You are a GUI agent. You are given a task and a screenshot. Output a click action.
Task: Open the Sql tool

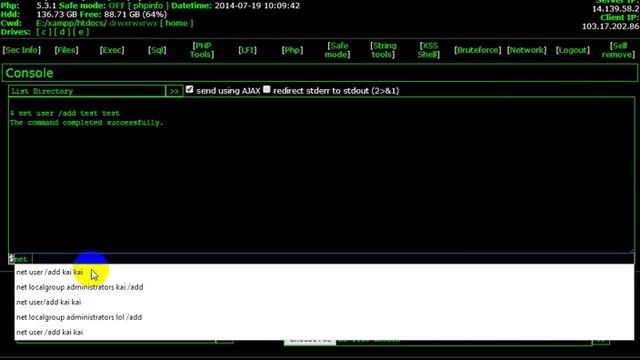[157, 50]
